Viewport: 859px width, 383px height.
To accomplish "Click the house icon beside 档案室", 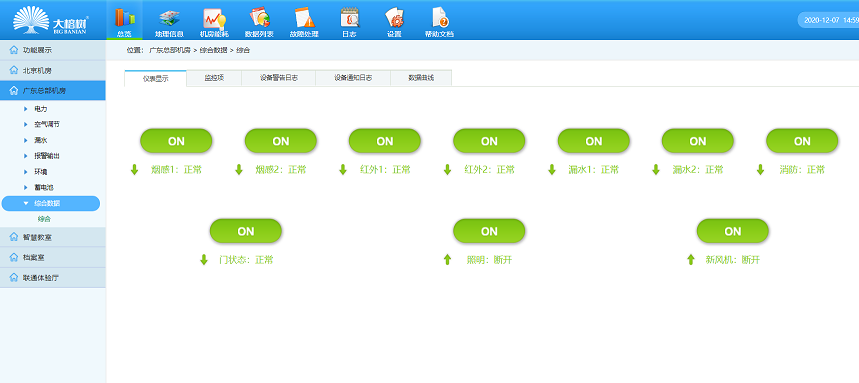I will tap(14, 257).
